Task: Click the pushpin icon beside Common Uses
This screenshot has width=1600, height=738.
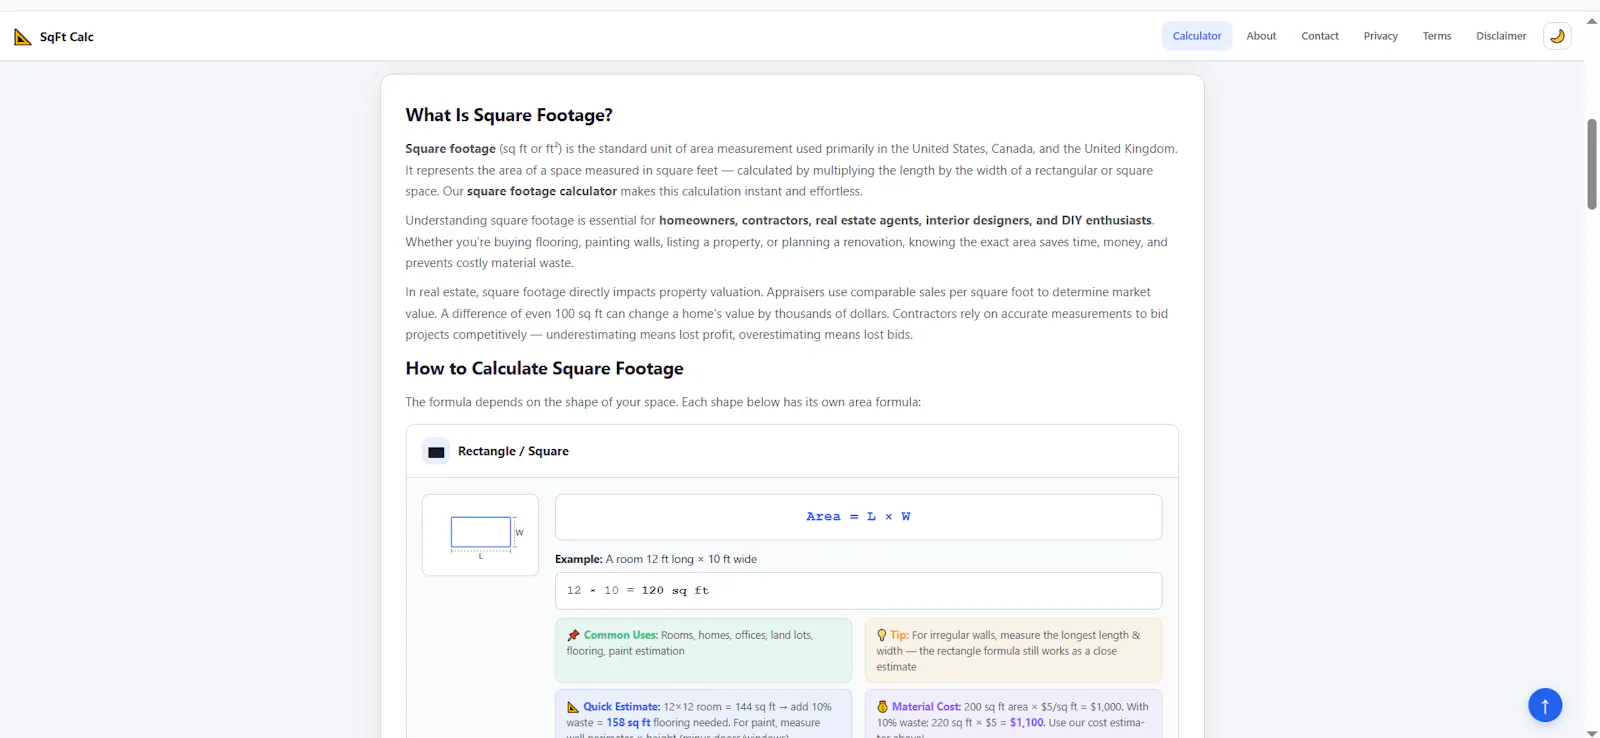Action: pos(573,635)
